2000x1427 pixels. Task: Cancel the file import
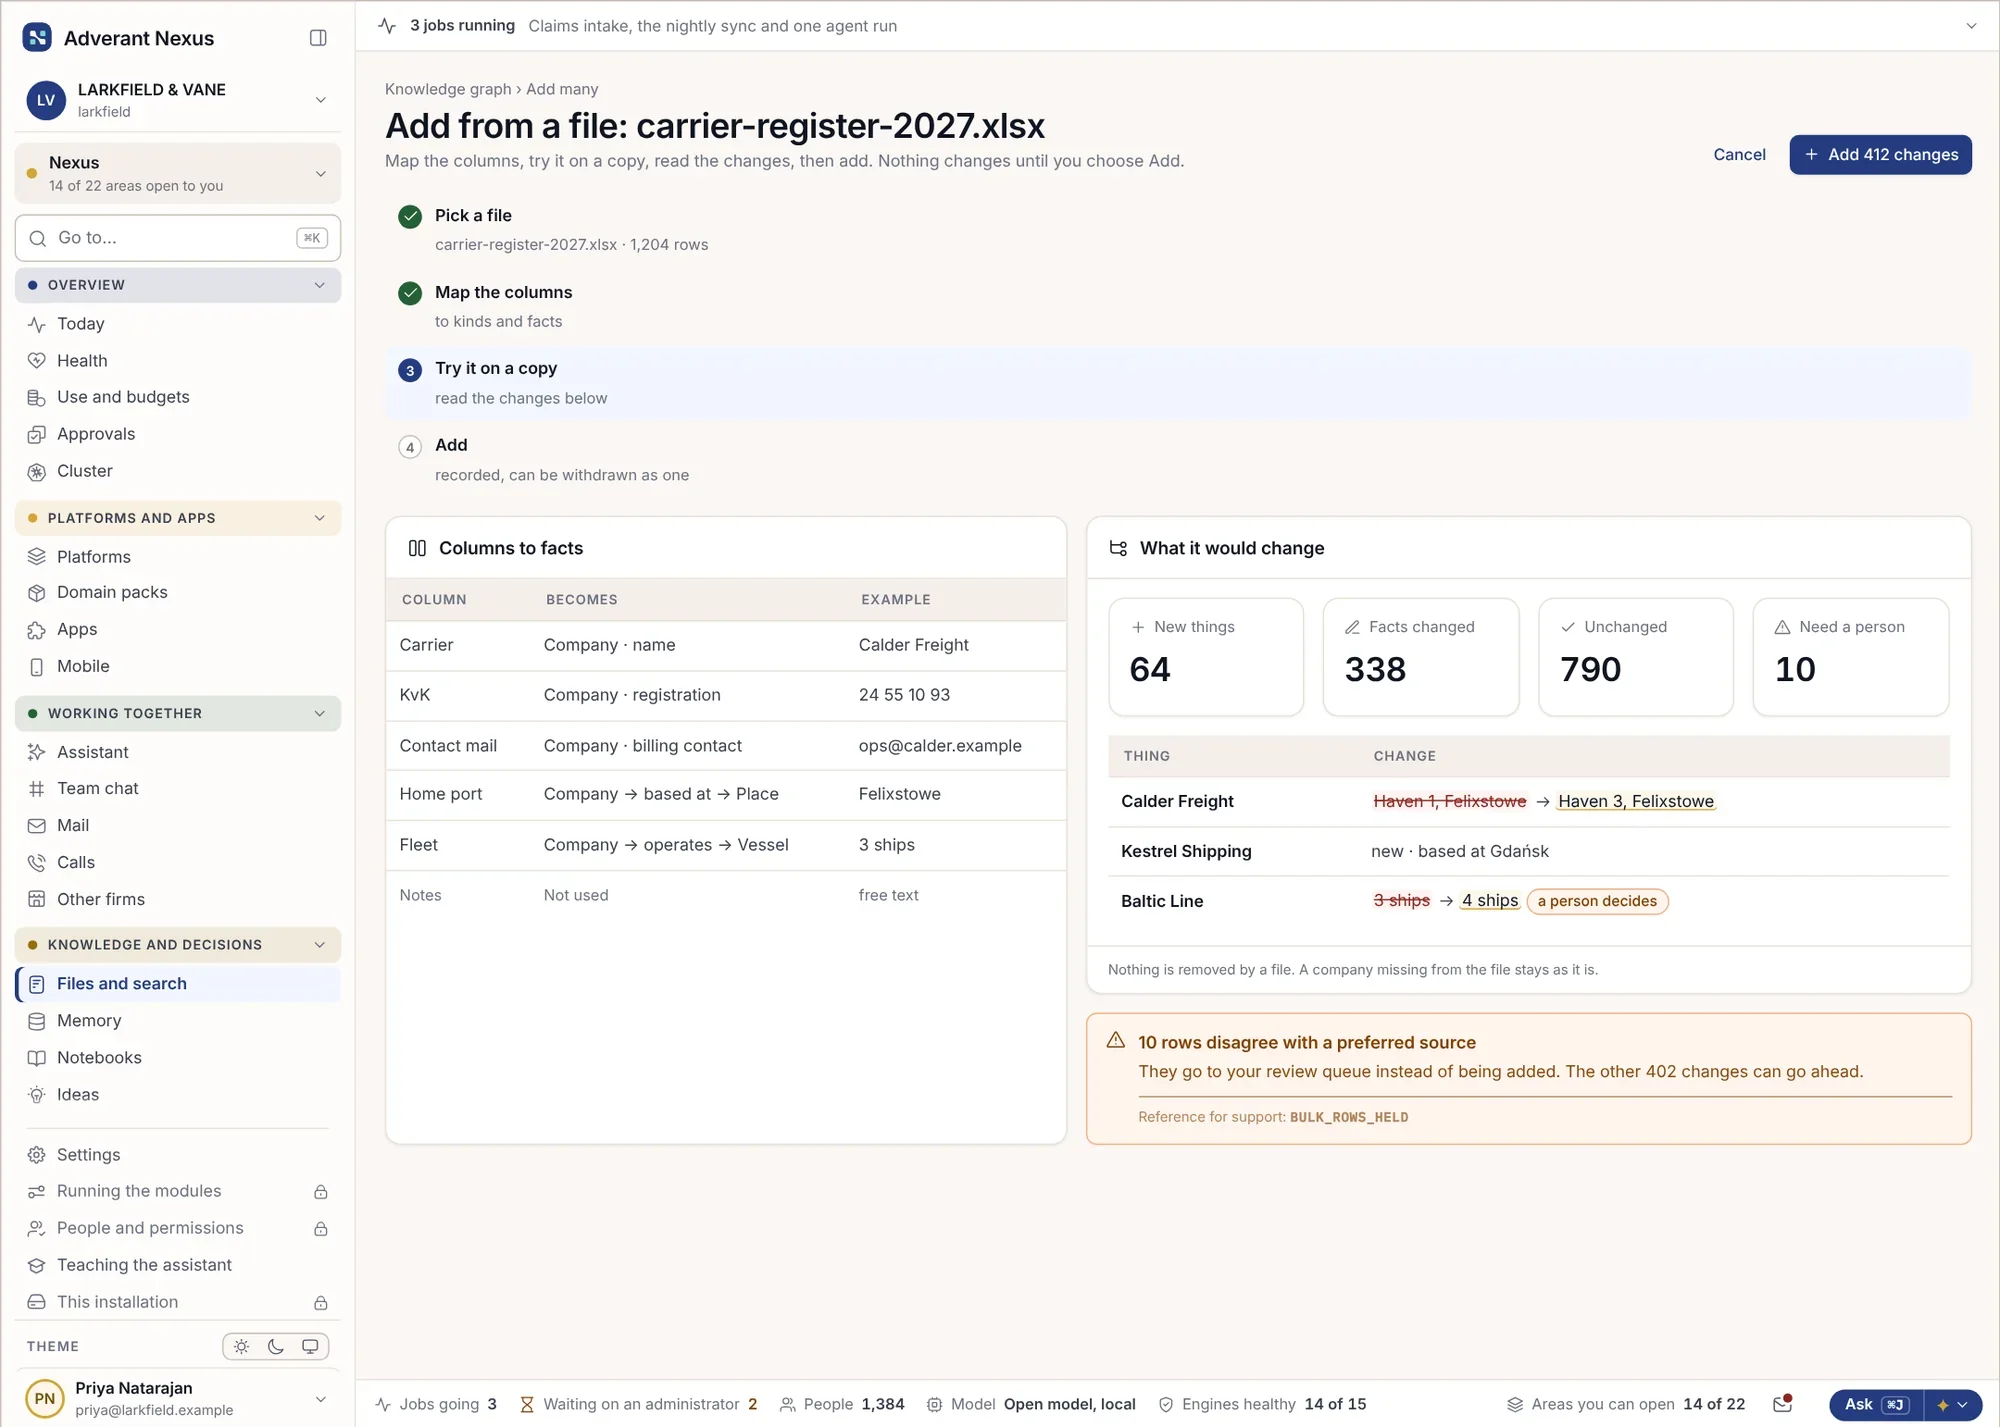[1739, 155]
